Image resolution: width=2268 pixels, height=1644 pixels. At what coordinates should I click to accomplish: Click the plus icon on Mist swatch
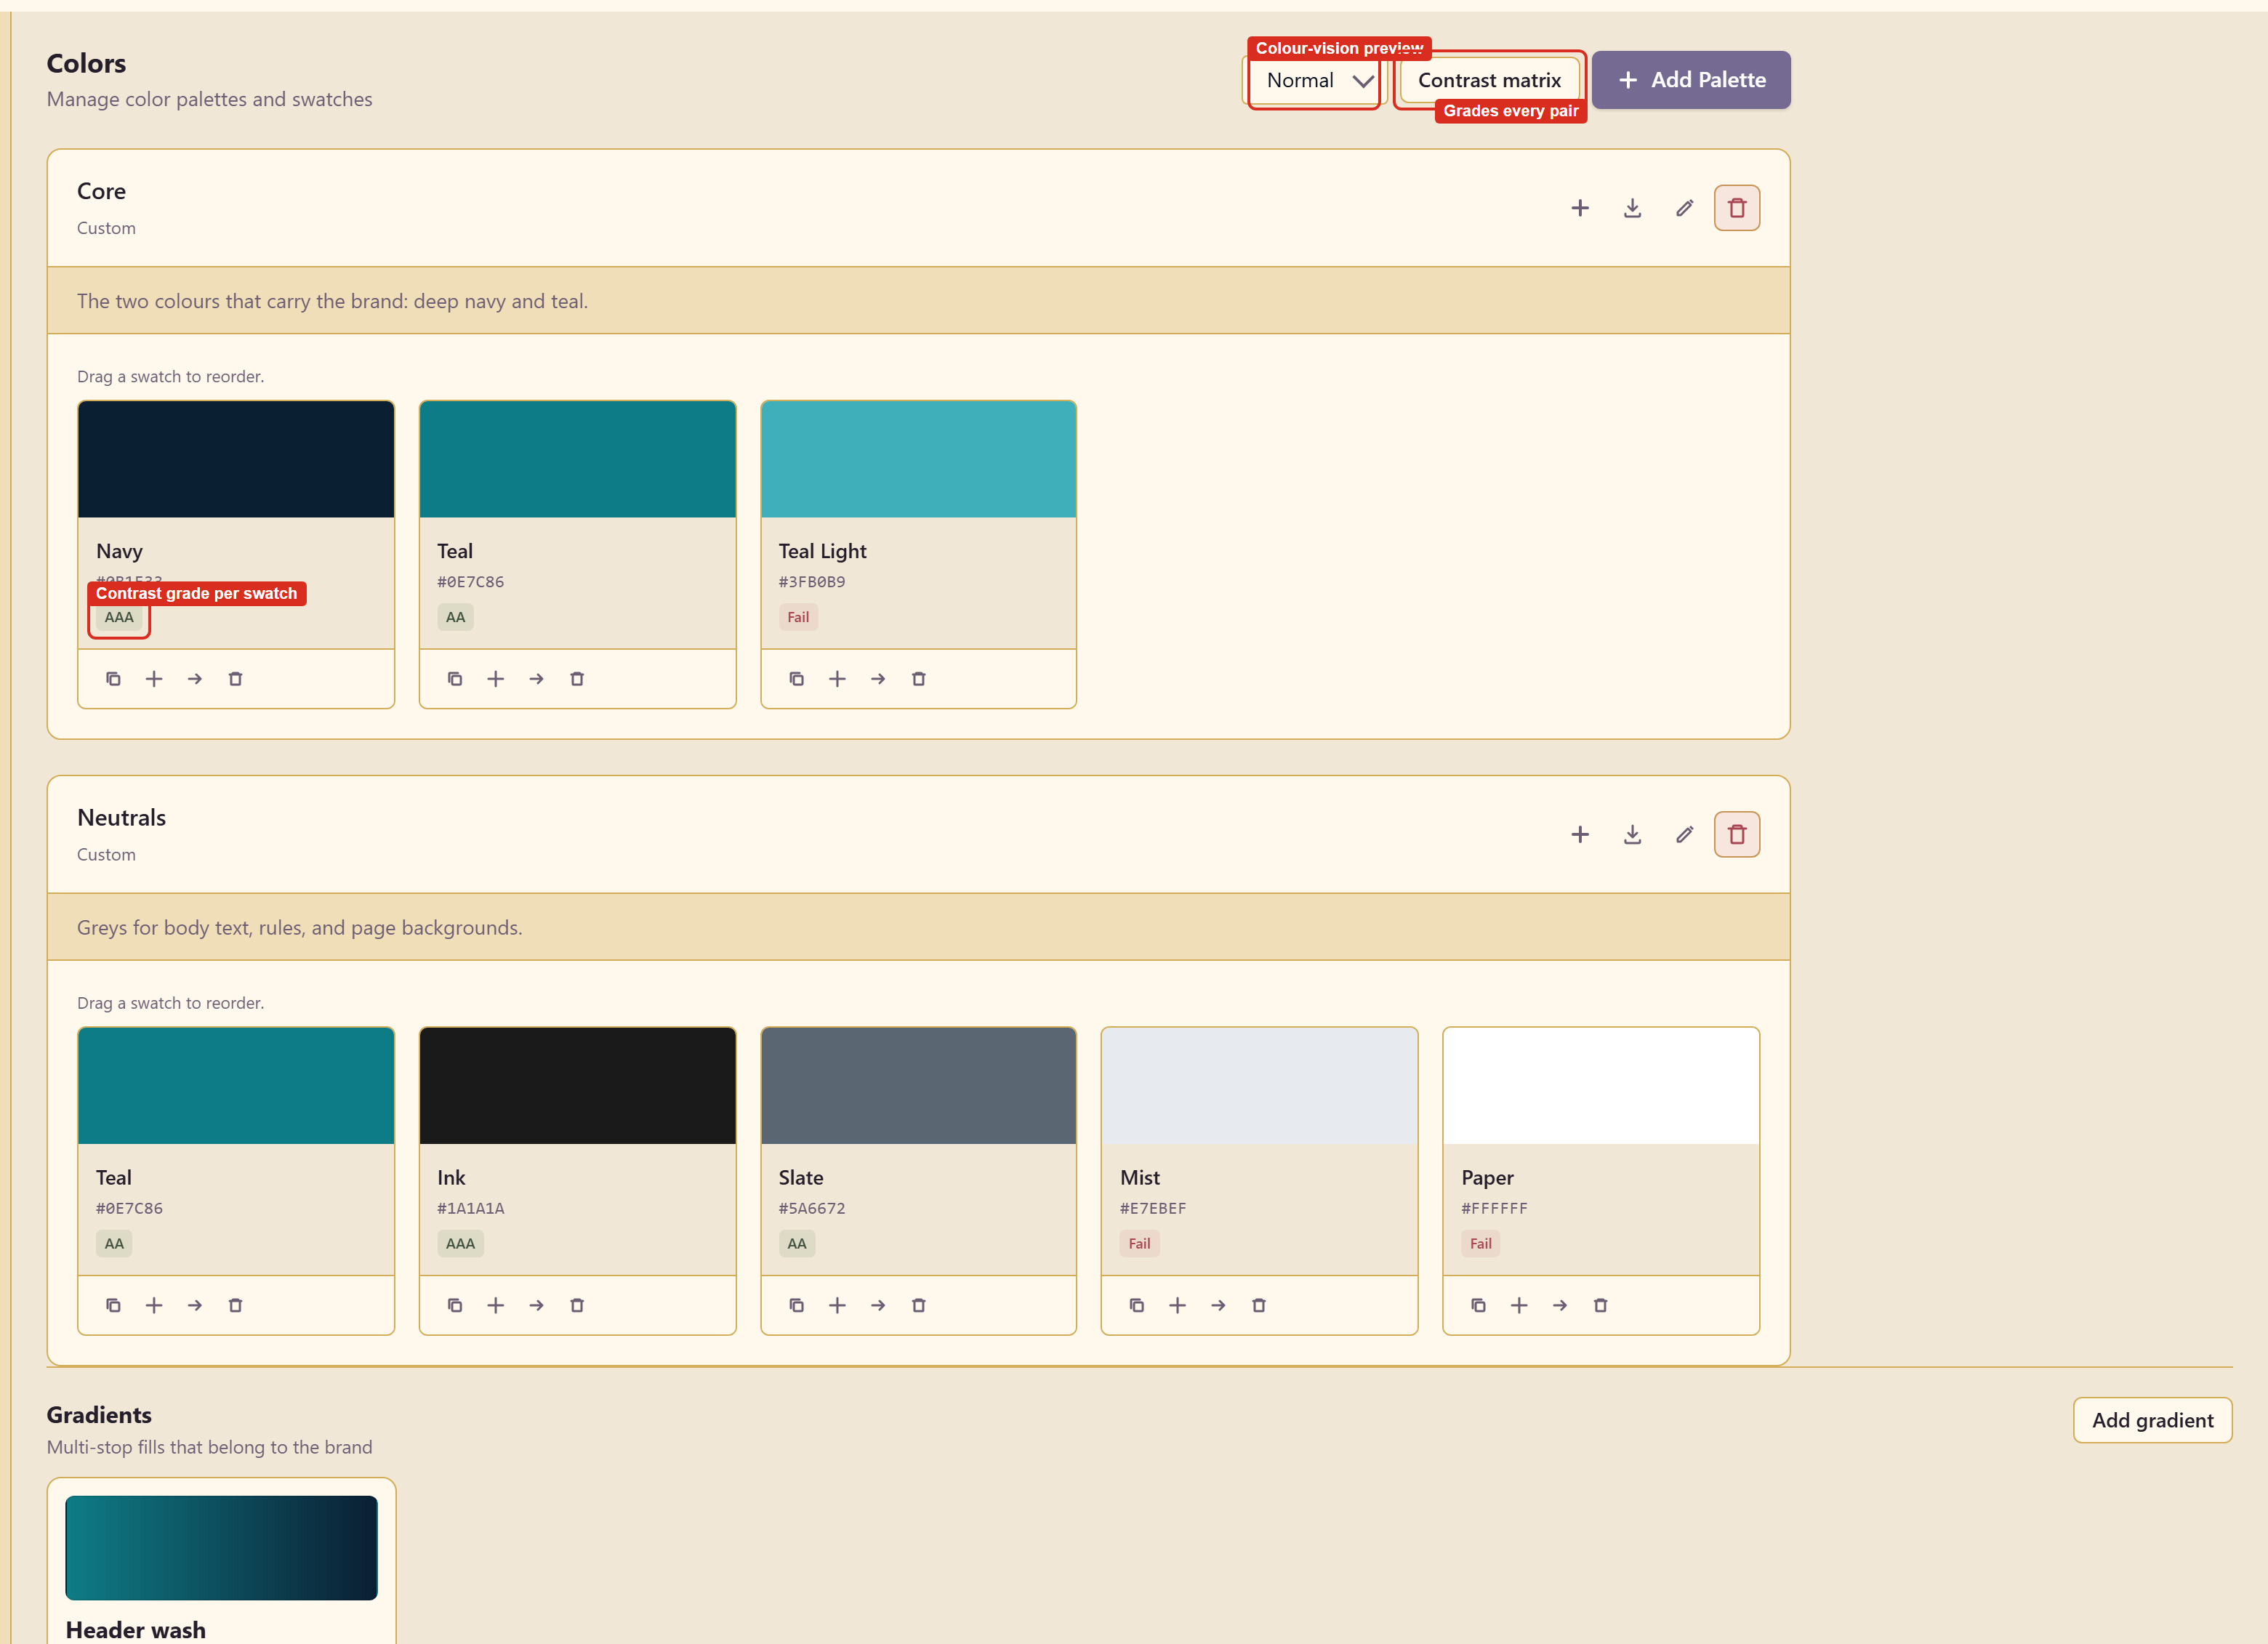pos(1177,1305)
